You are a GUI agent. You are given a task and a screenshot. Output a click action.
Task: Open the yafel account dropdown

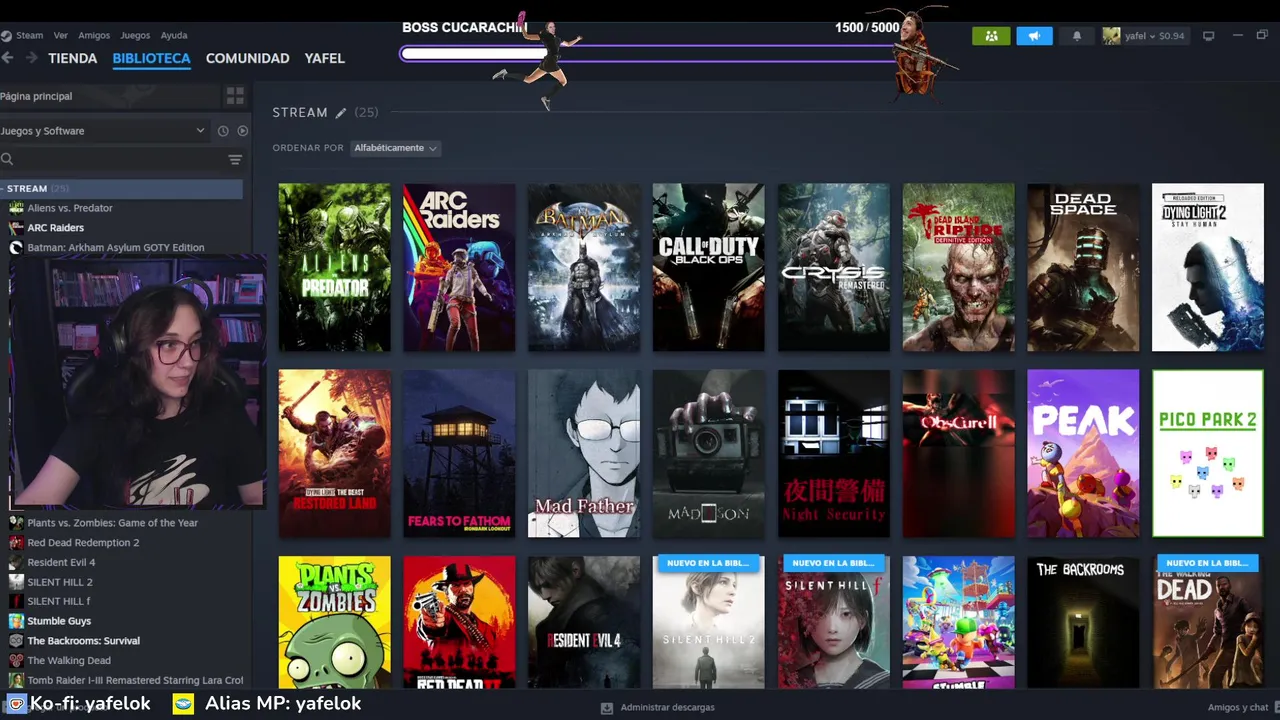click(1154, 36)
